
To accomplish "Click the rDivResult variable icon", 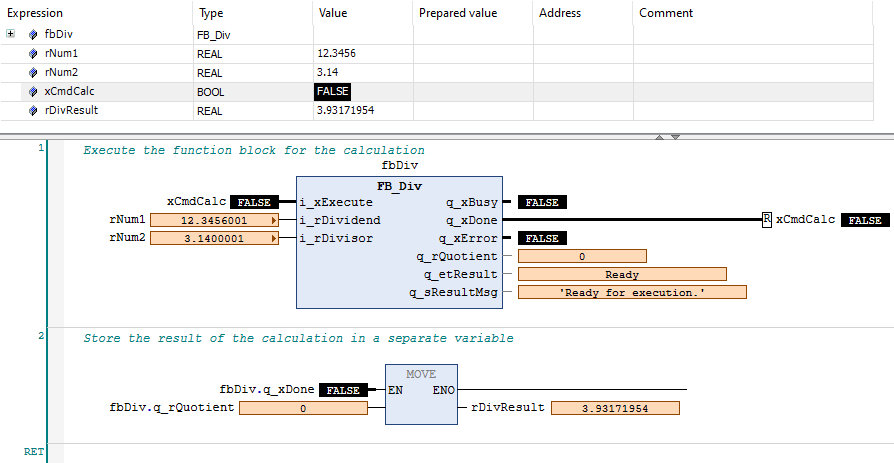I will 33,110.
